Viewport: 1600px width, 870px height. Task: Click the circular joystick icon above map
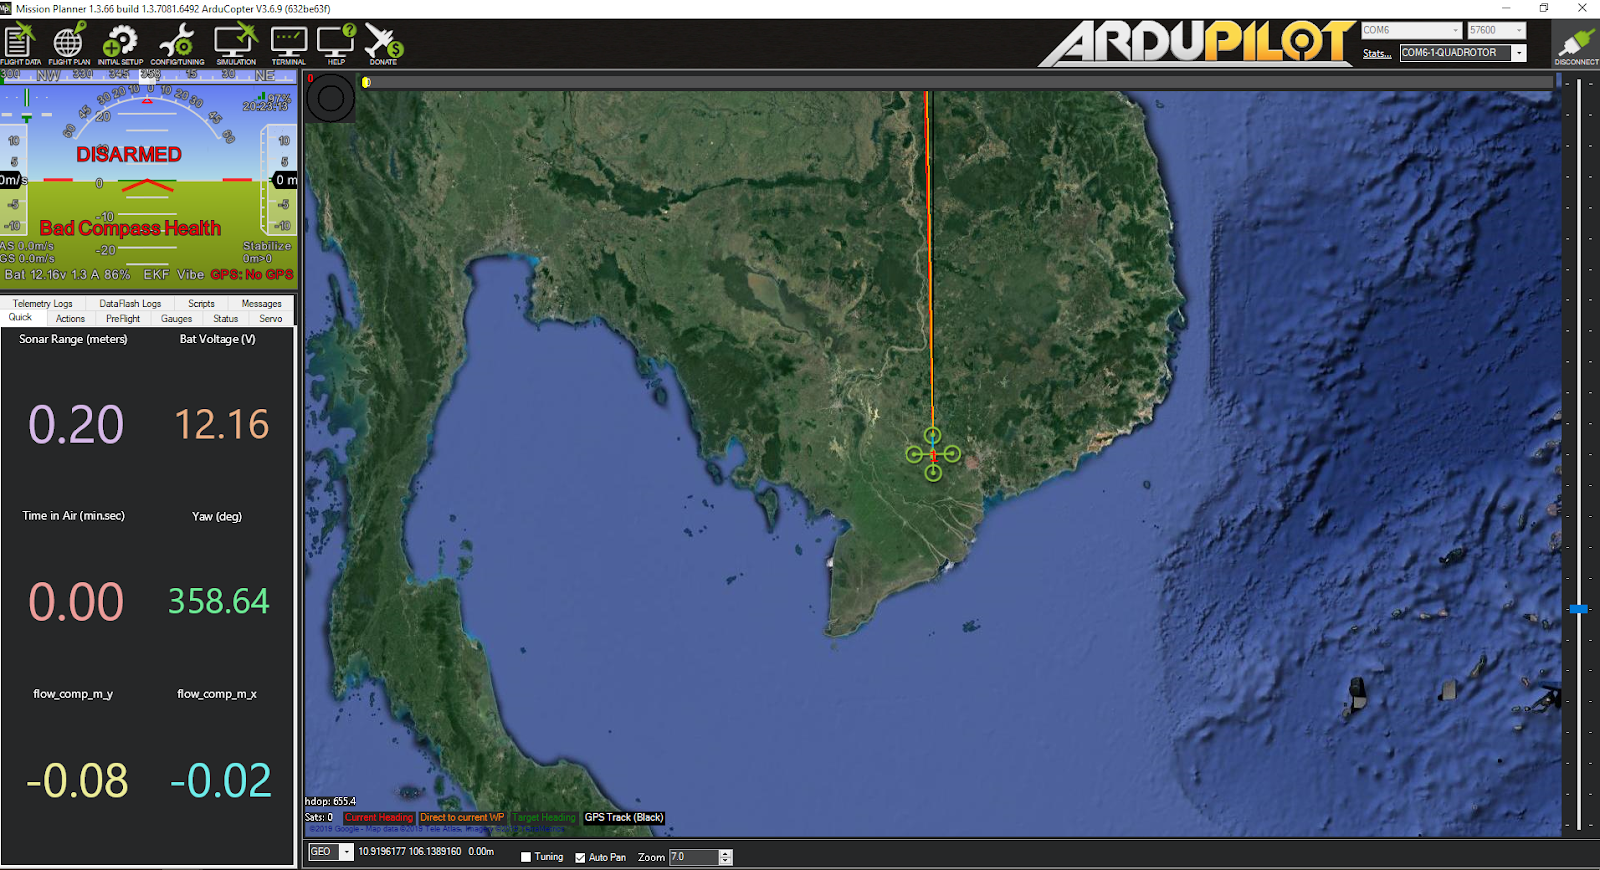[x=330, y=98]
